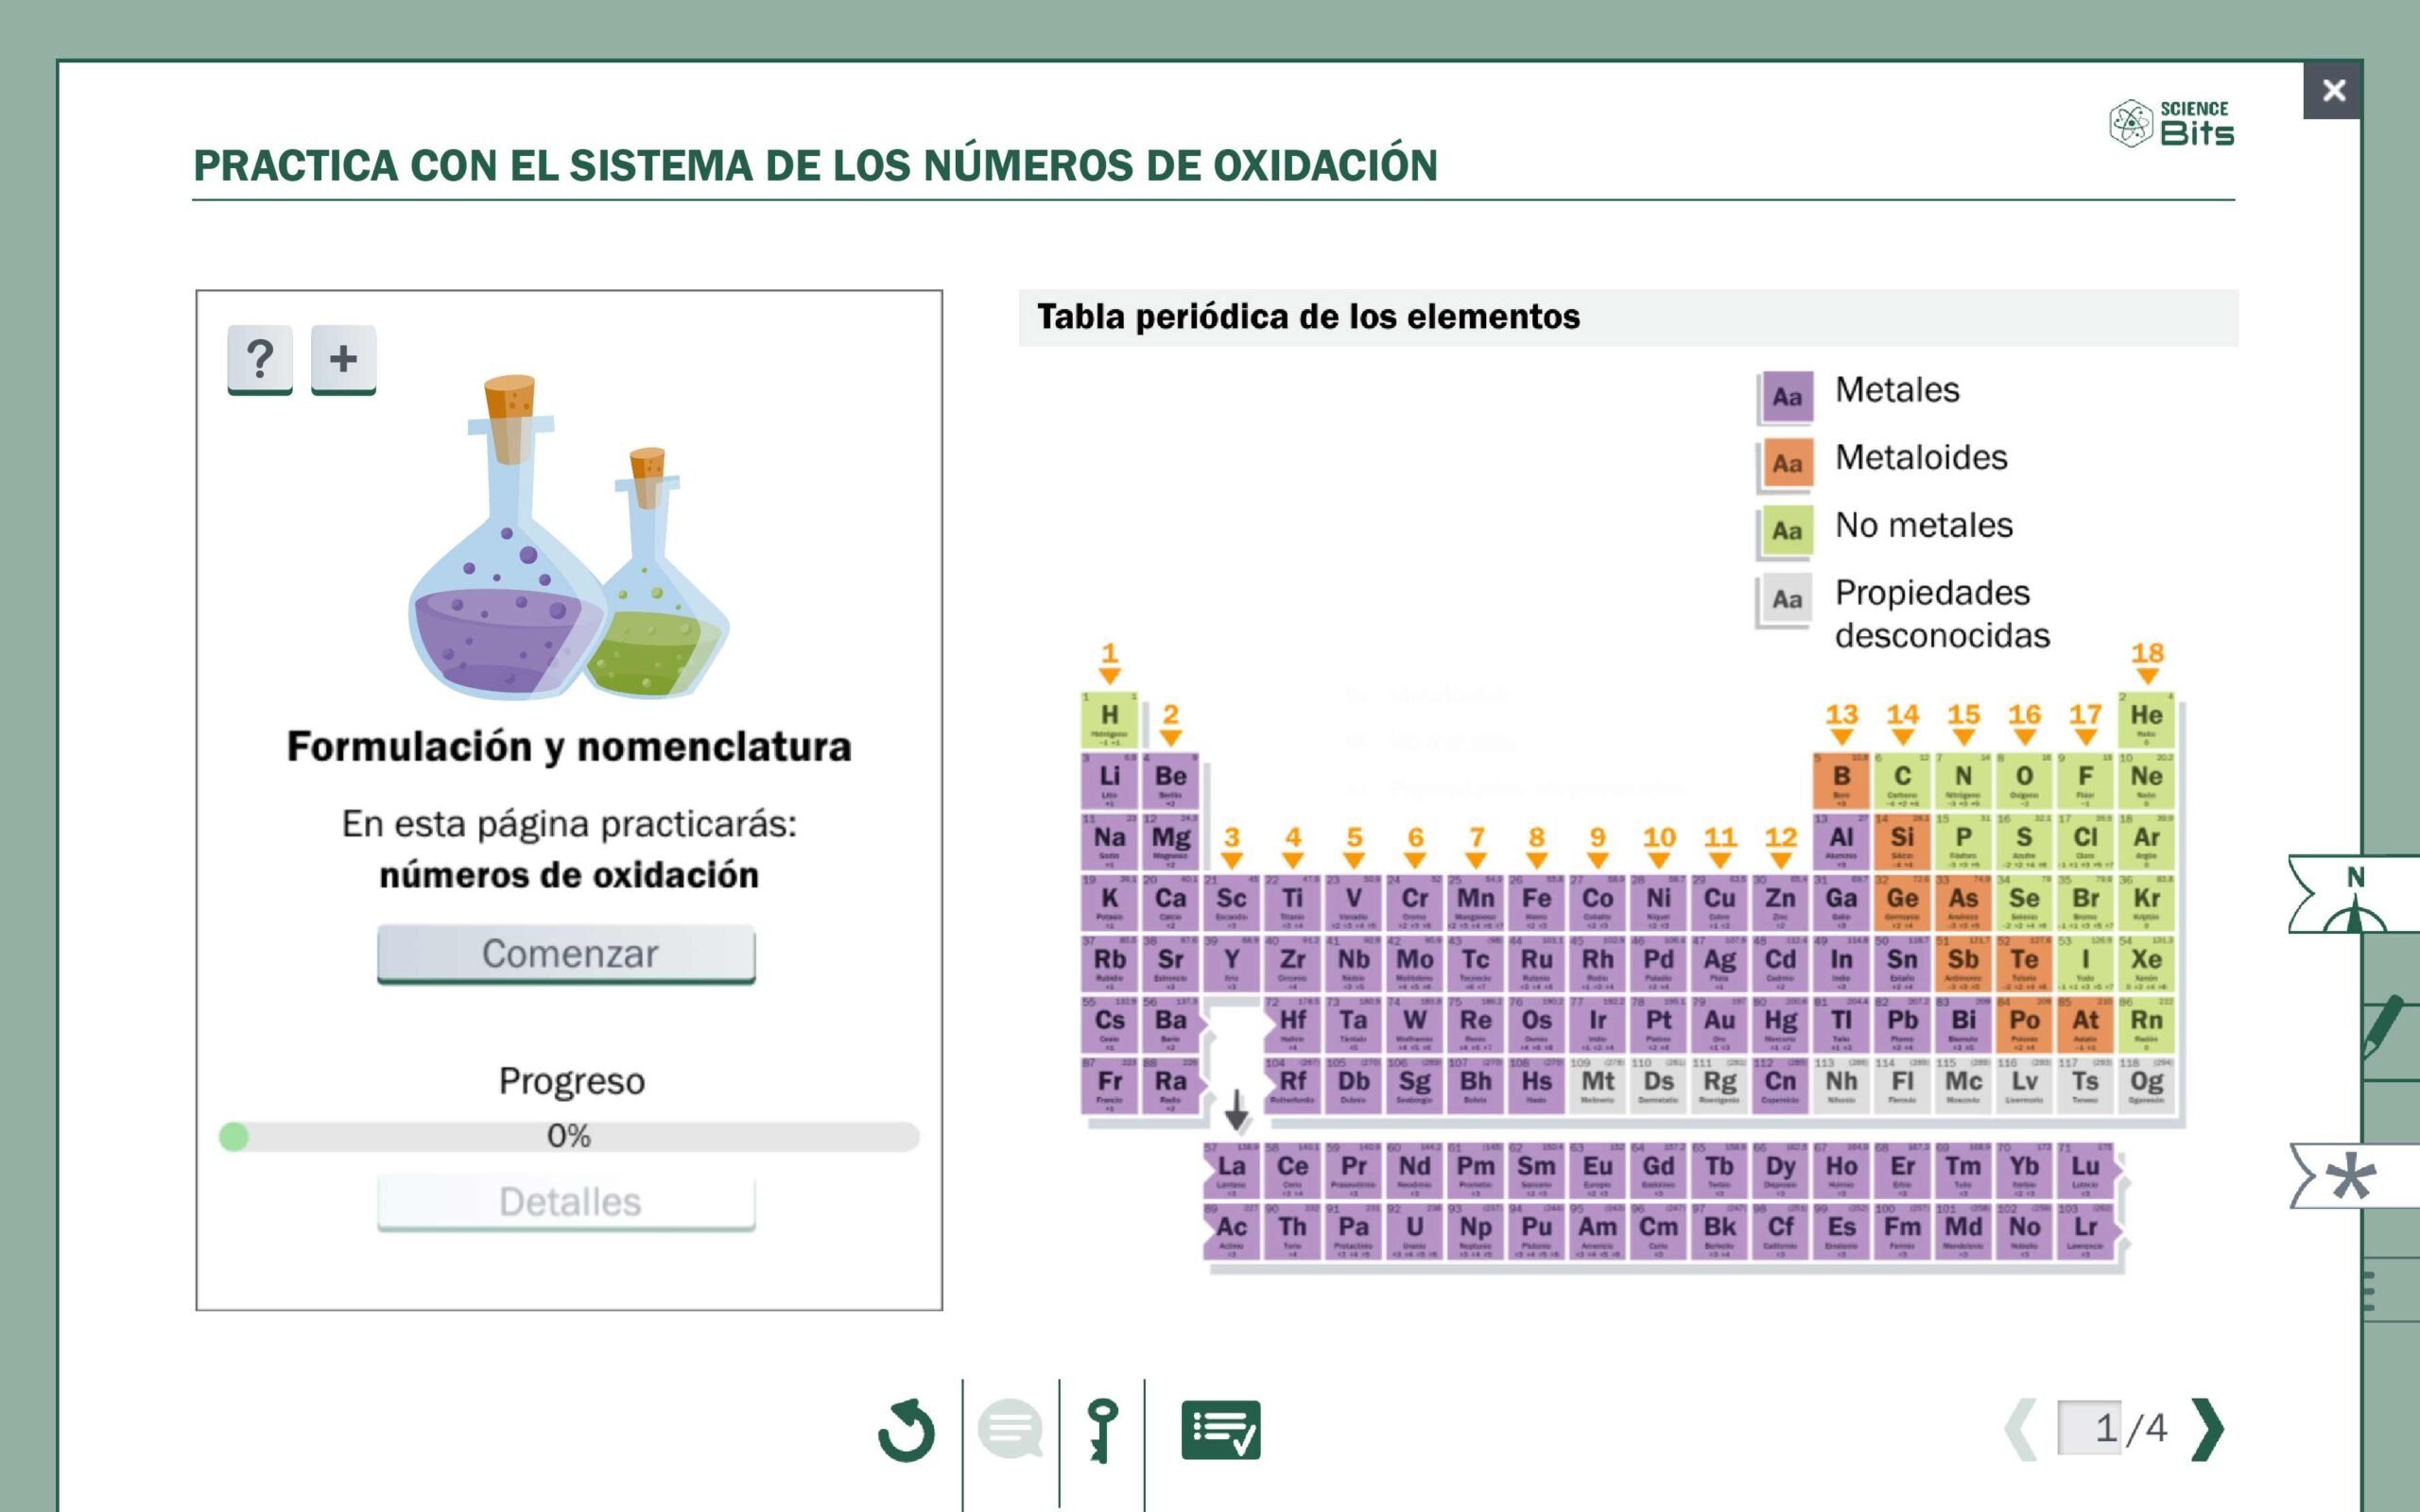
Task: Select the sodium Na element cell
Action: pos(1109,841)
